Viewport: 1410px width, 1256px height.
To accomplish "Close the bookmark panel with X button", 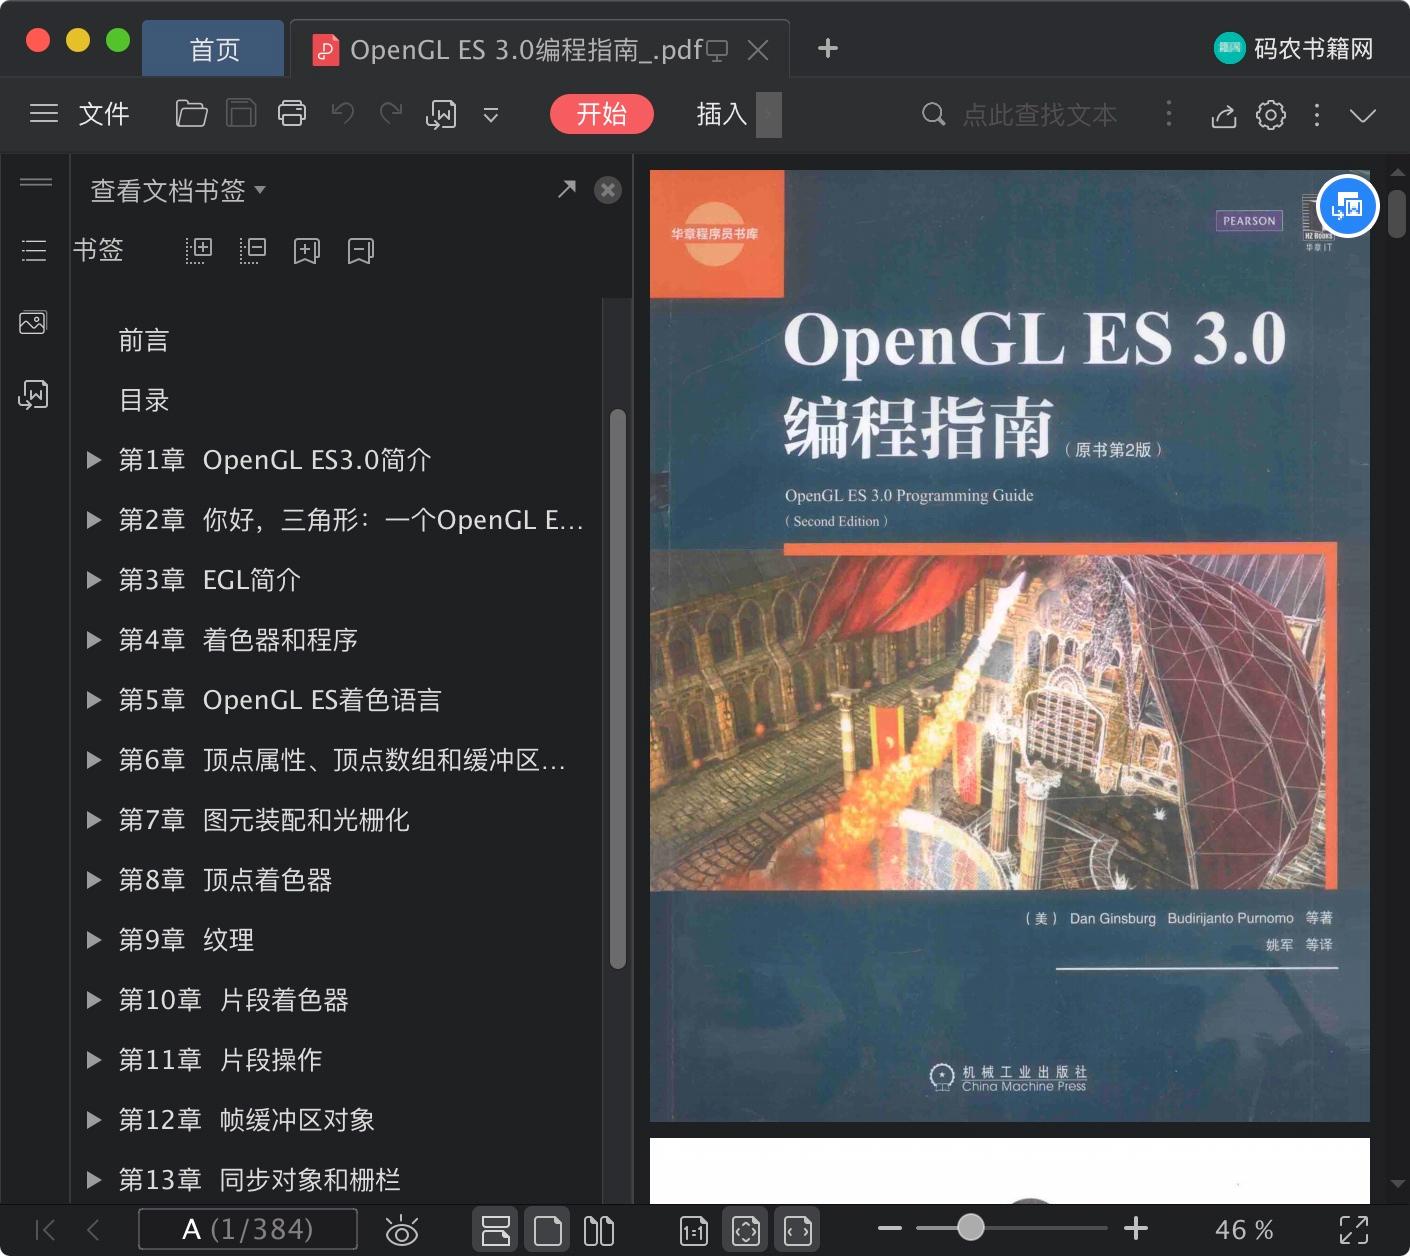I will coord(608,190).
